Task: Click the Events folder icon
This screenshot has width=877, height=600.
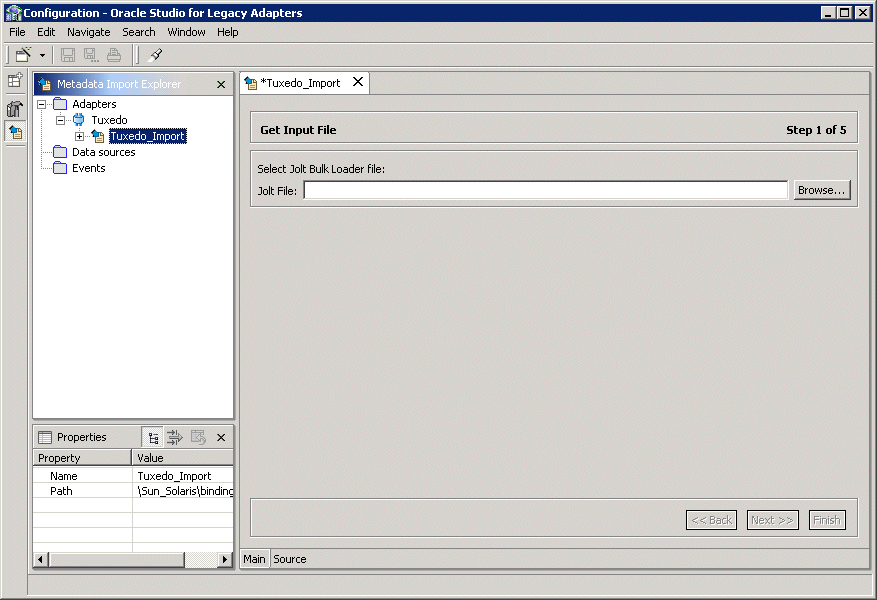Action: point(60,168)
